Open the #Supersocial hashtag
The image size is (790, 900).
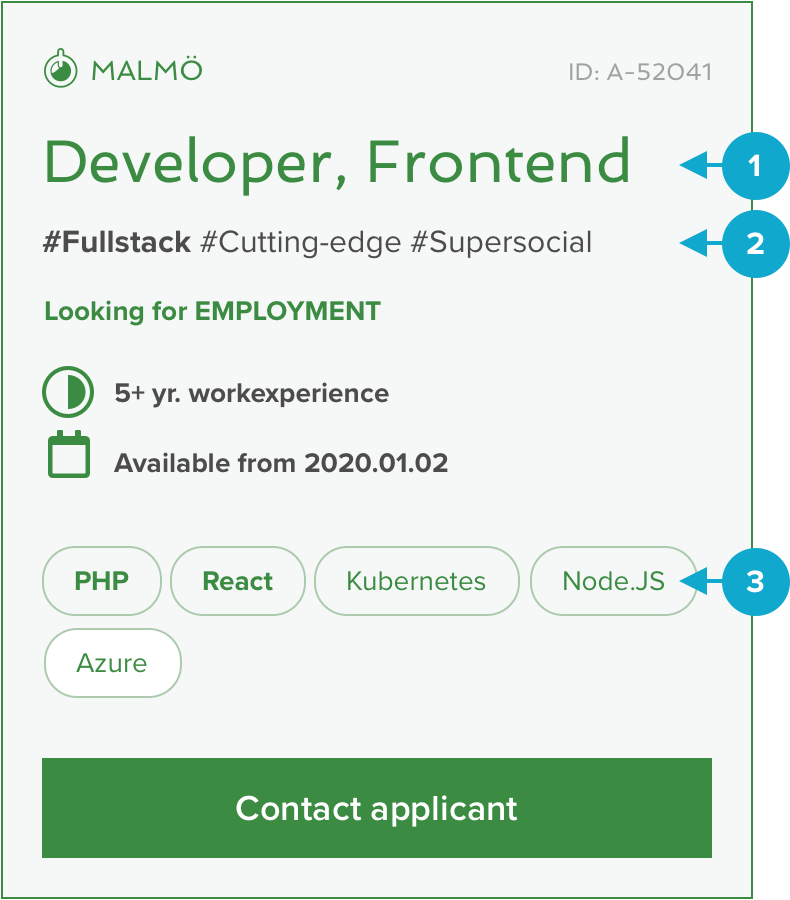click(501, 243)
